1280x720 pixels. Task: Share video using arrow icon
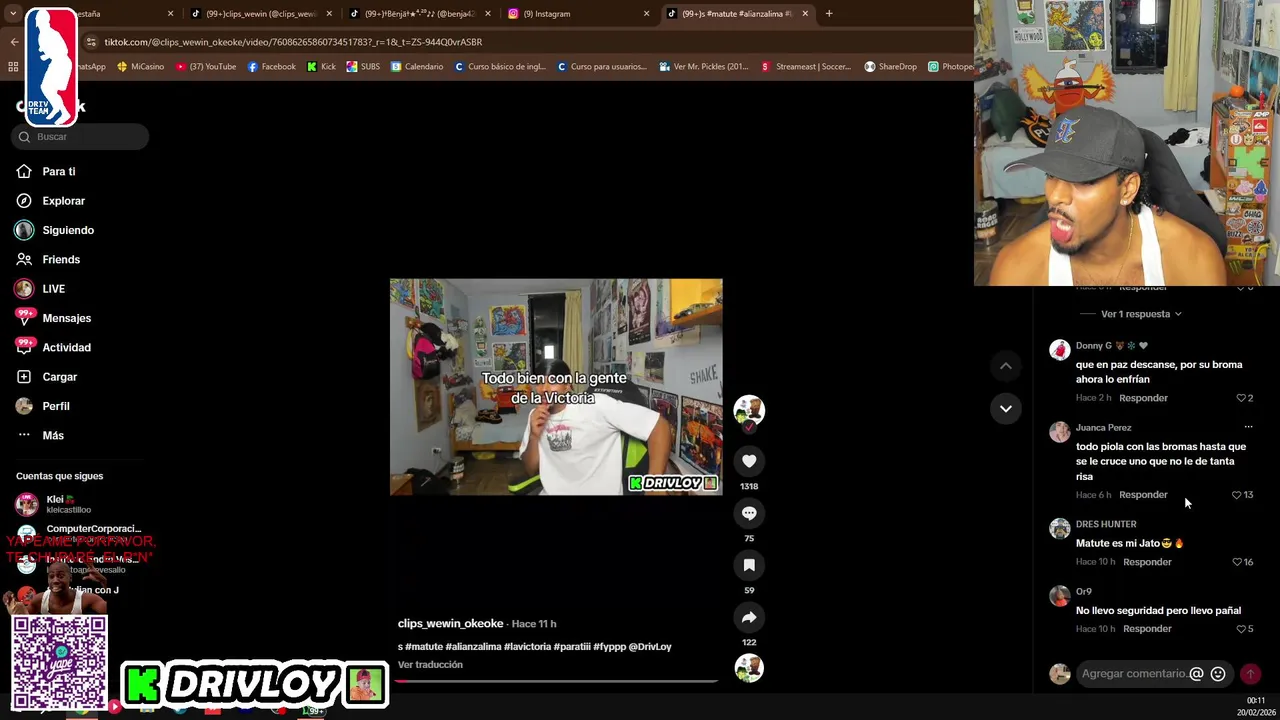click(749, 617)
